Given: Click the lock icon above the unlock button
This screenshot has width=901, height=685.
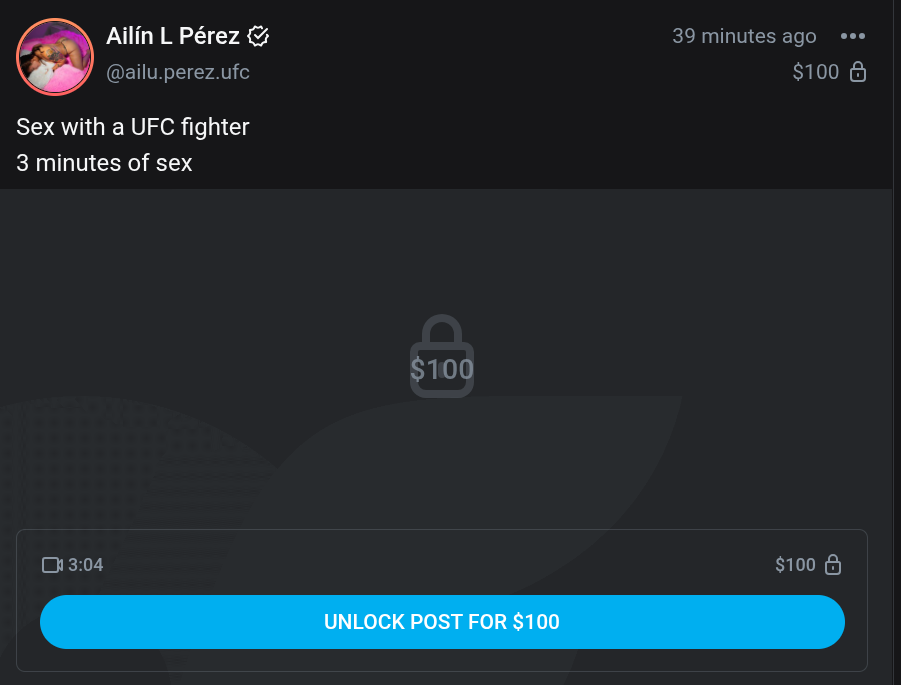Looking at the screenshot, I should [832, 565].
